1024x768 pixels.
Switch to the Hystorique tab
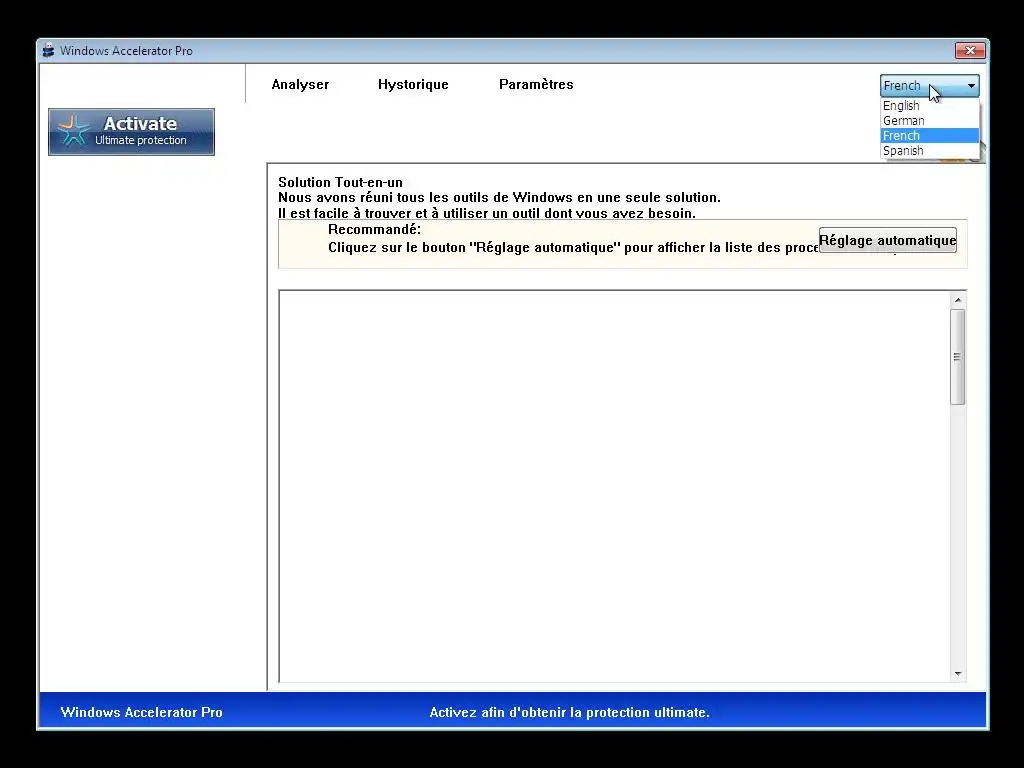pos(413,84)
